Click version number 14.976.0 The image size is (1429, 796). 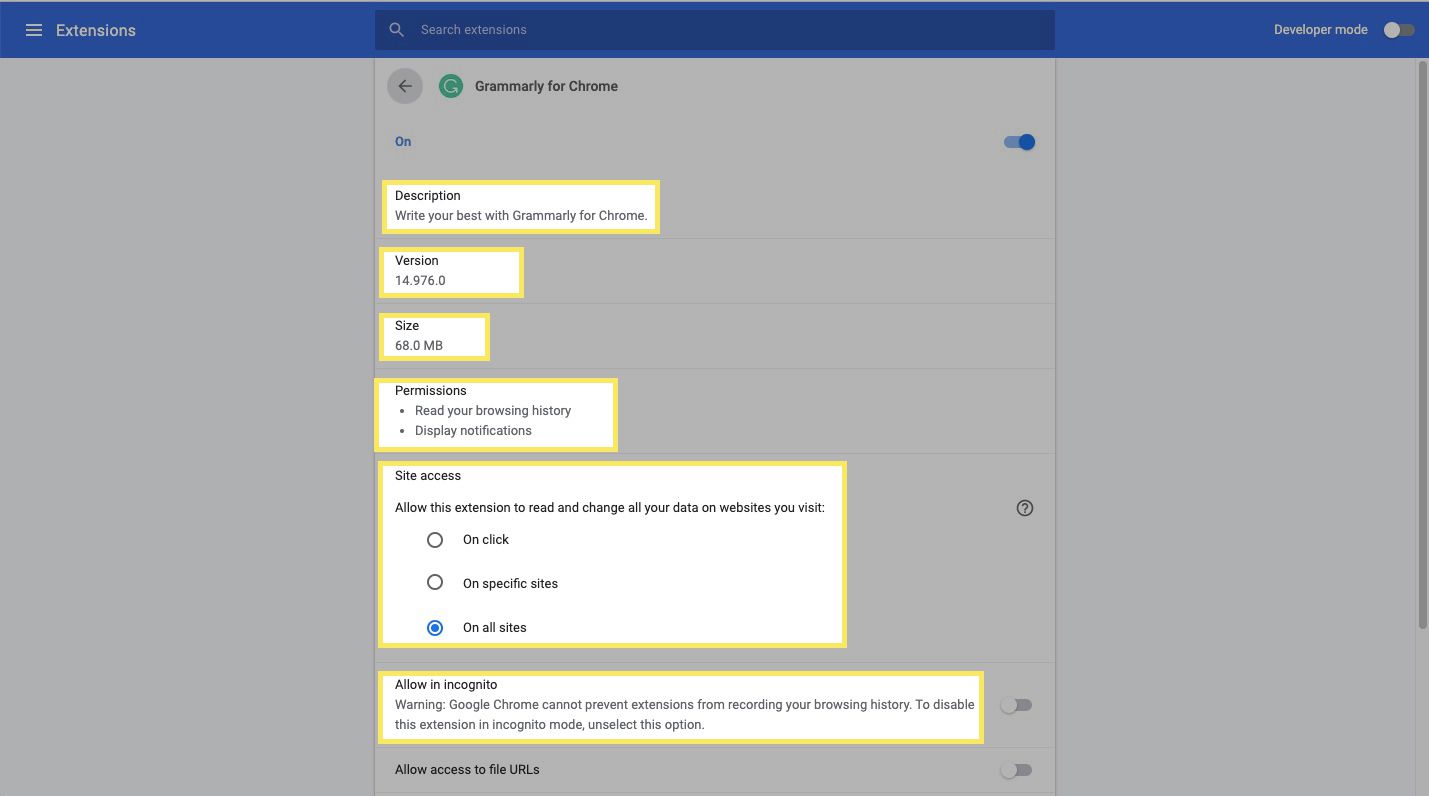pos(420,280)
